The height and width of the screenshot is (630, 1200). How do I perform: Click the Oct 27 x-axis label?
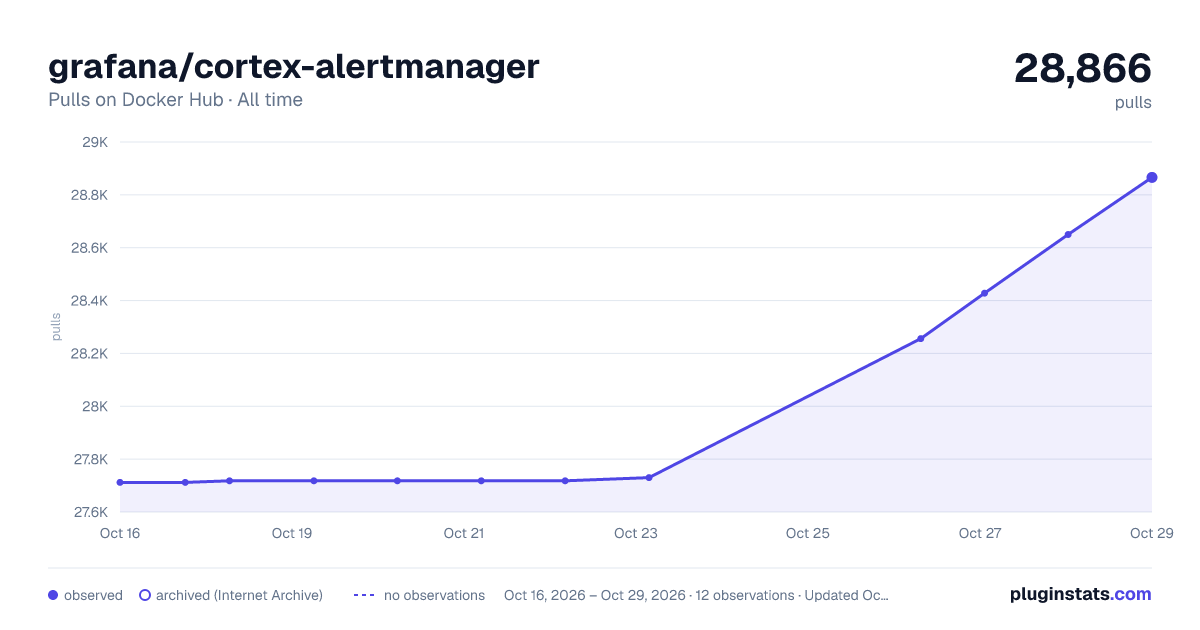tap(980, 533)
